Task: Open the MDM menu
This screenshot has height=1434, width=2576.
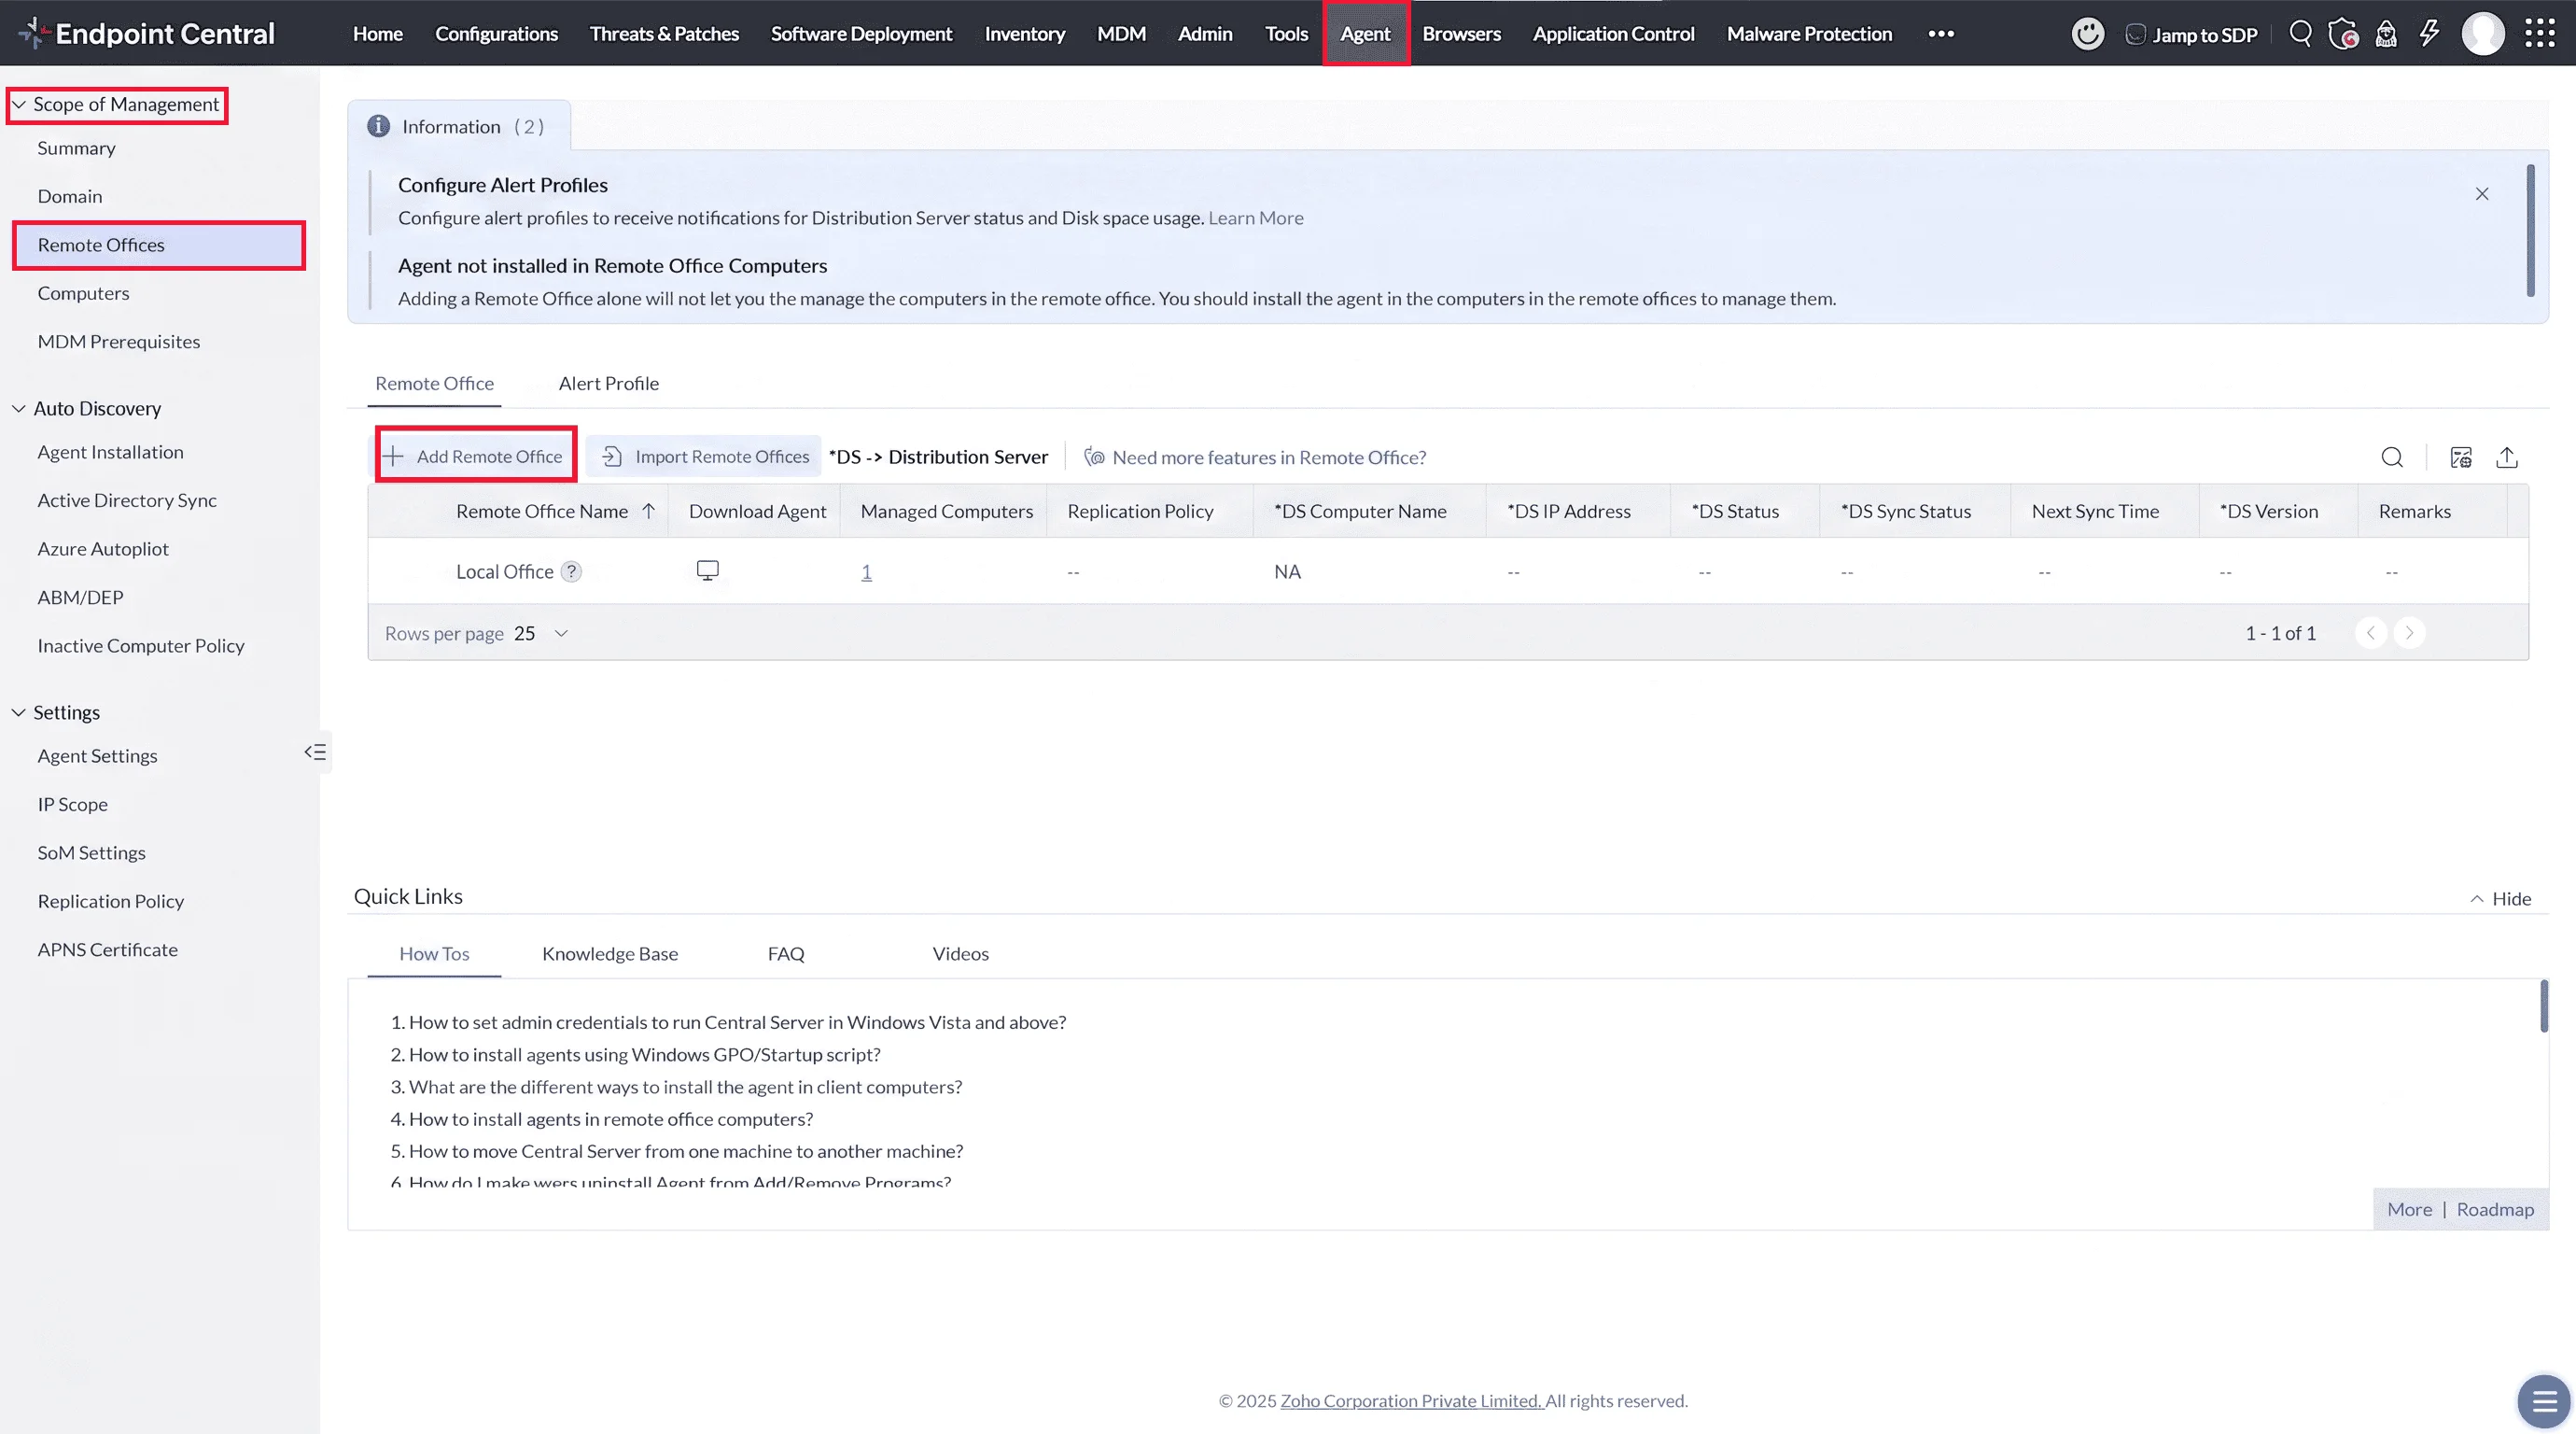Action: coord(1121,34)
